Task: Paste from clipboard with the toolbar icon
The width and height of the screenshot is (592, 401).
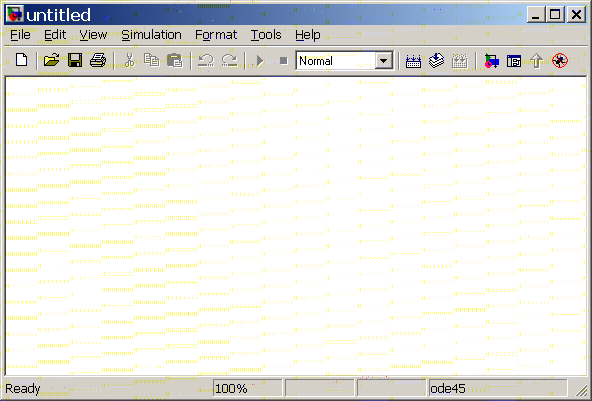Action: pos(174,60)
